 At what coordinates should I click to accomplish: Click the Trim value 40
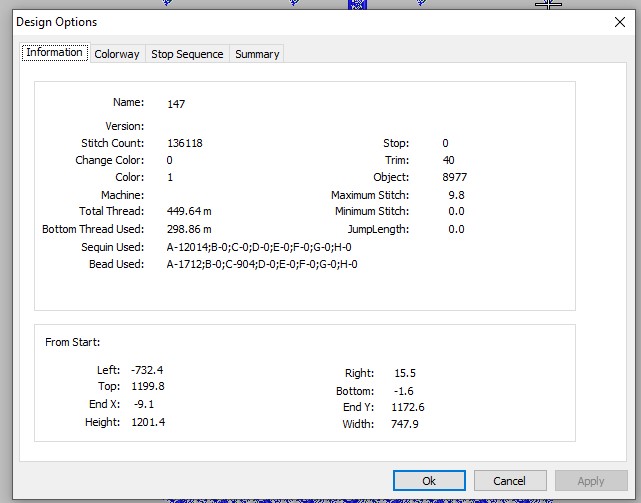point(448,160)
